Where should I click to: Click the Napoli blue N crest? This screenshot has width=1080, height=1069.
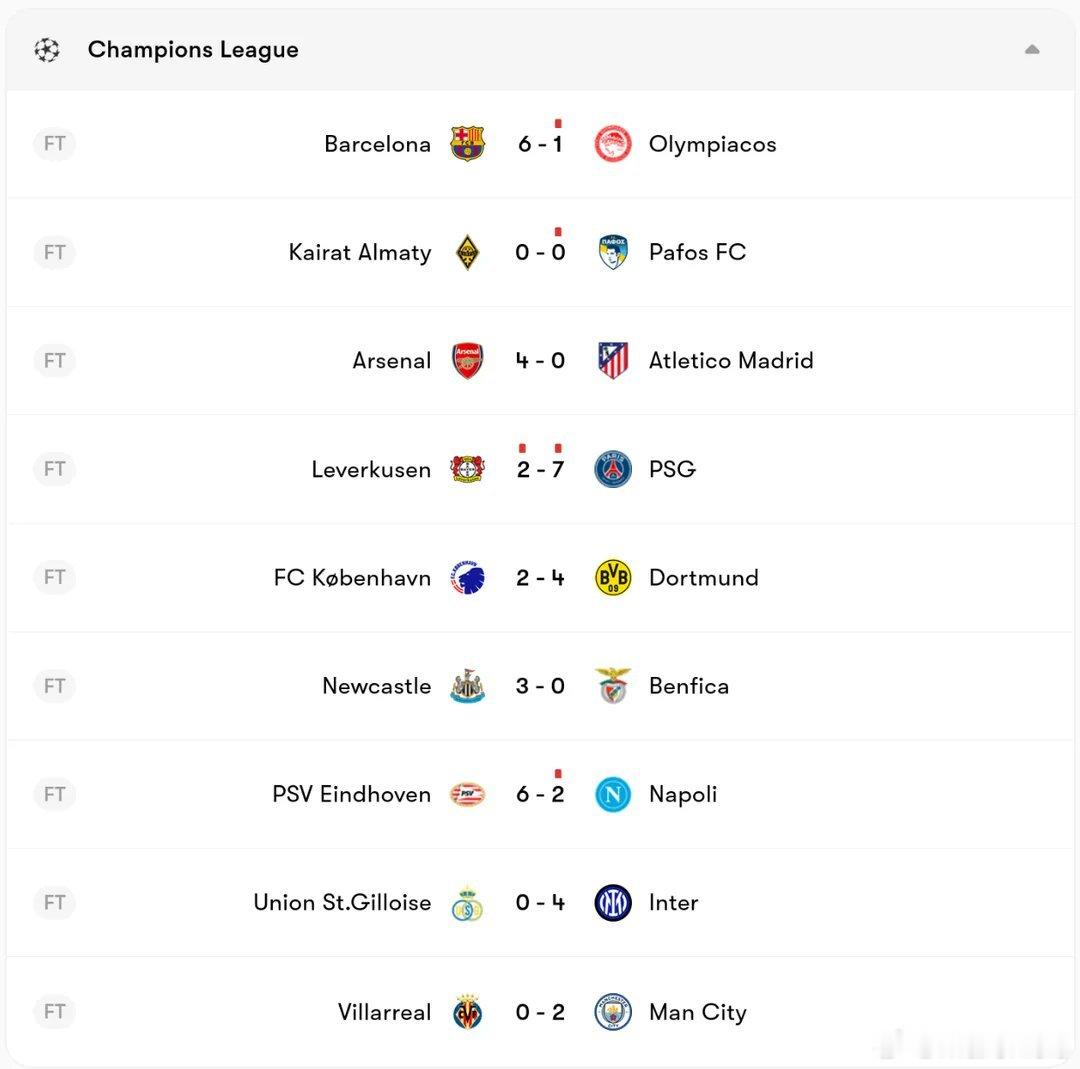(x=612, y=794)
